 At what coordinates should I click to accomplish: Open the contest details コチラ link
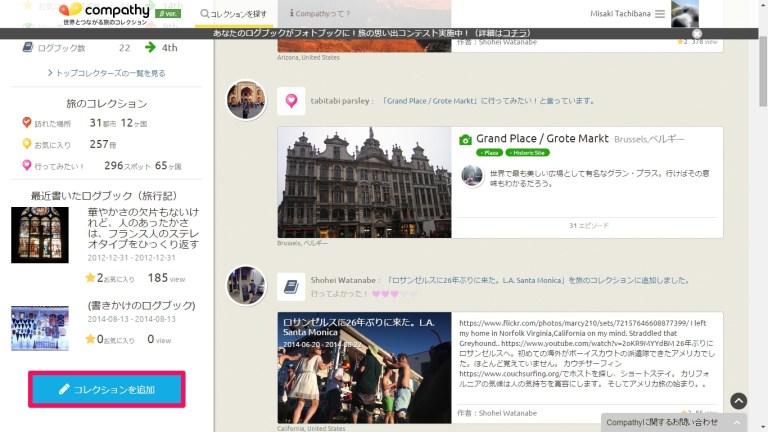coord(515,33)
